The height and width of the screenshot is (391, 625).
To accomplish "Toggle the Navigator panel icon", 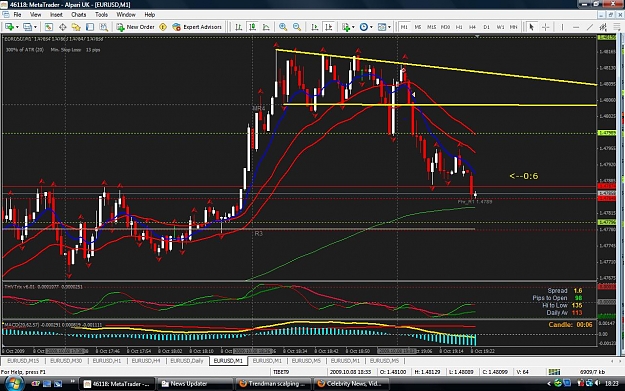I will click(76, 27).
